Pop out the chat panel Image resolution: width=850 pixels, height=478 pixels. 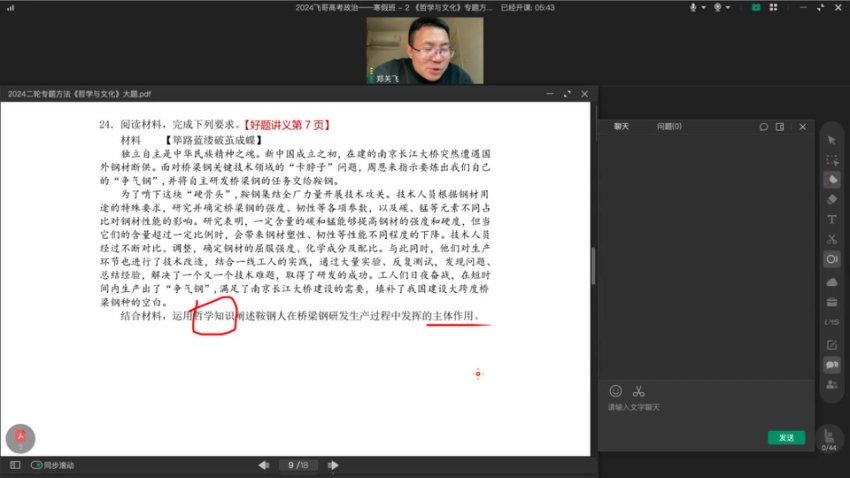coord(780,127)
